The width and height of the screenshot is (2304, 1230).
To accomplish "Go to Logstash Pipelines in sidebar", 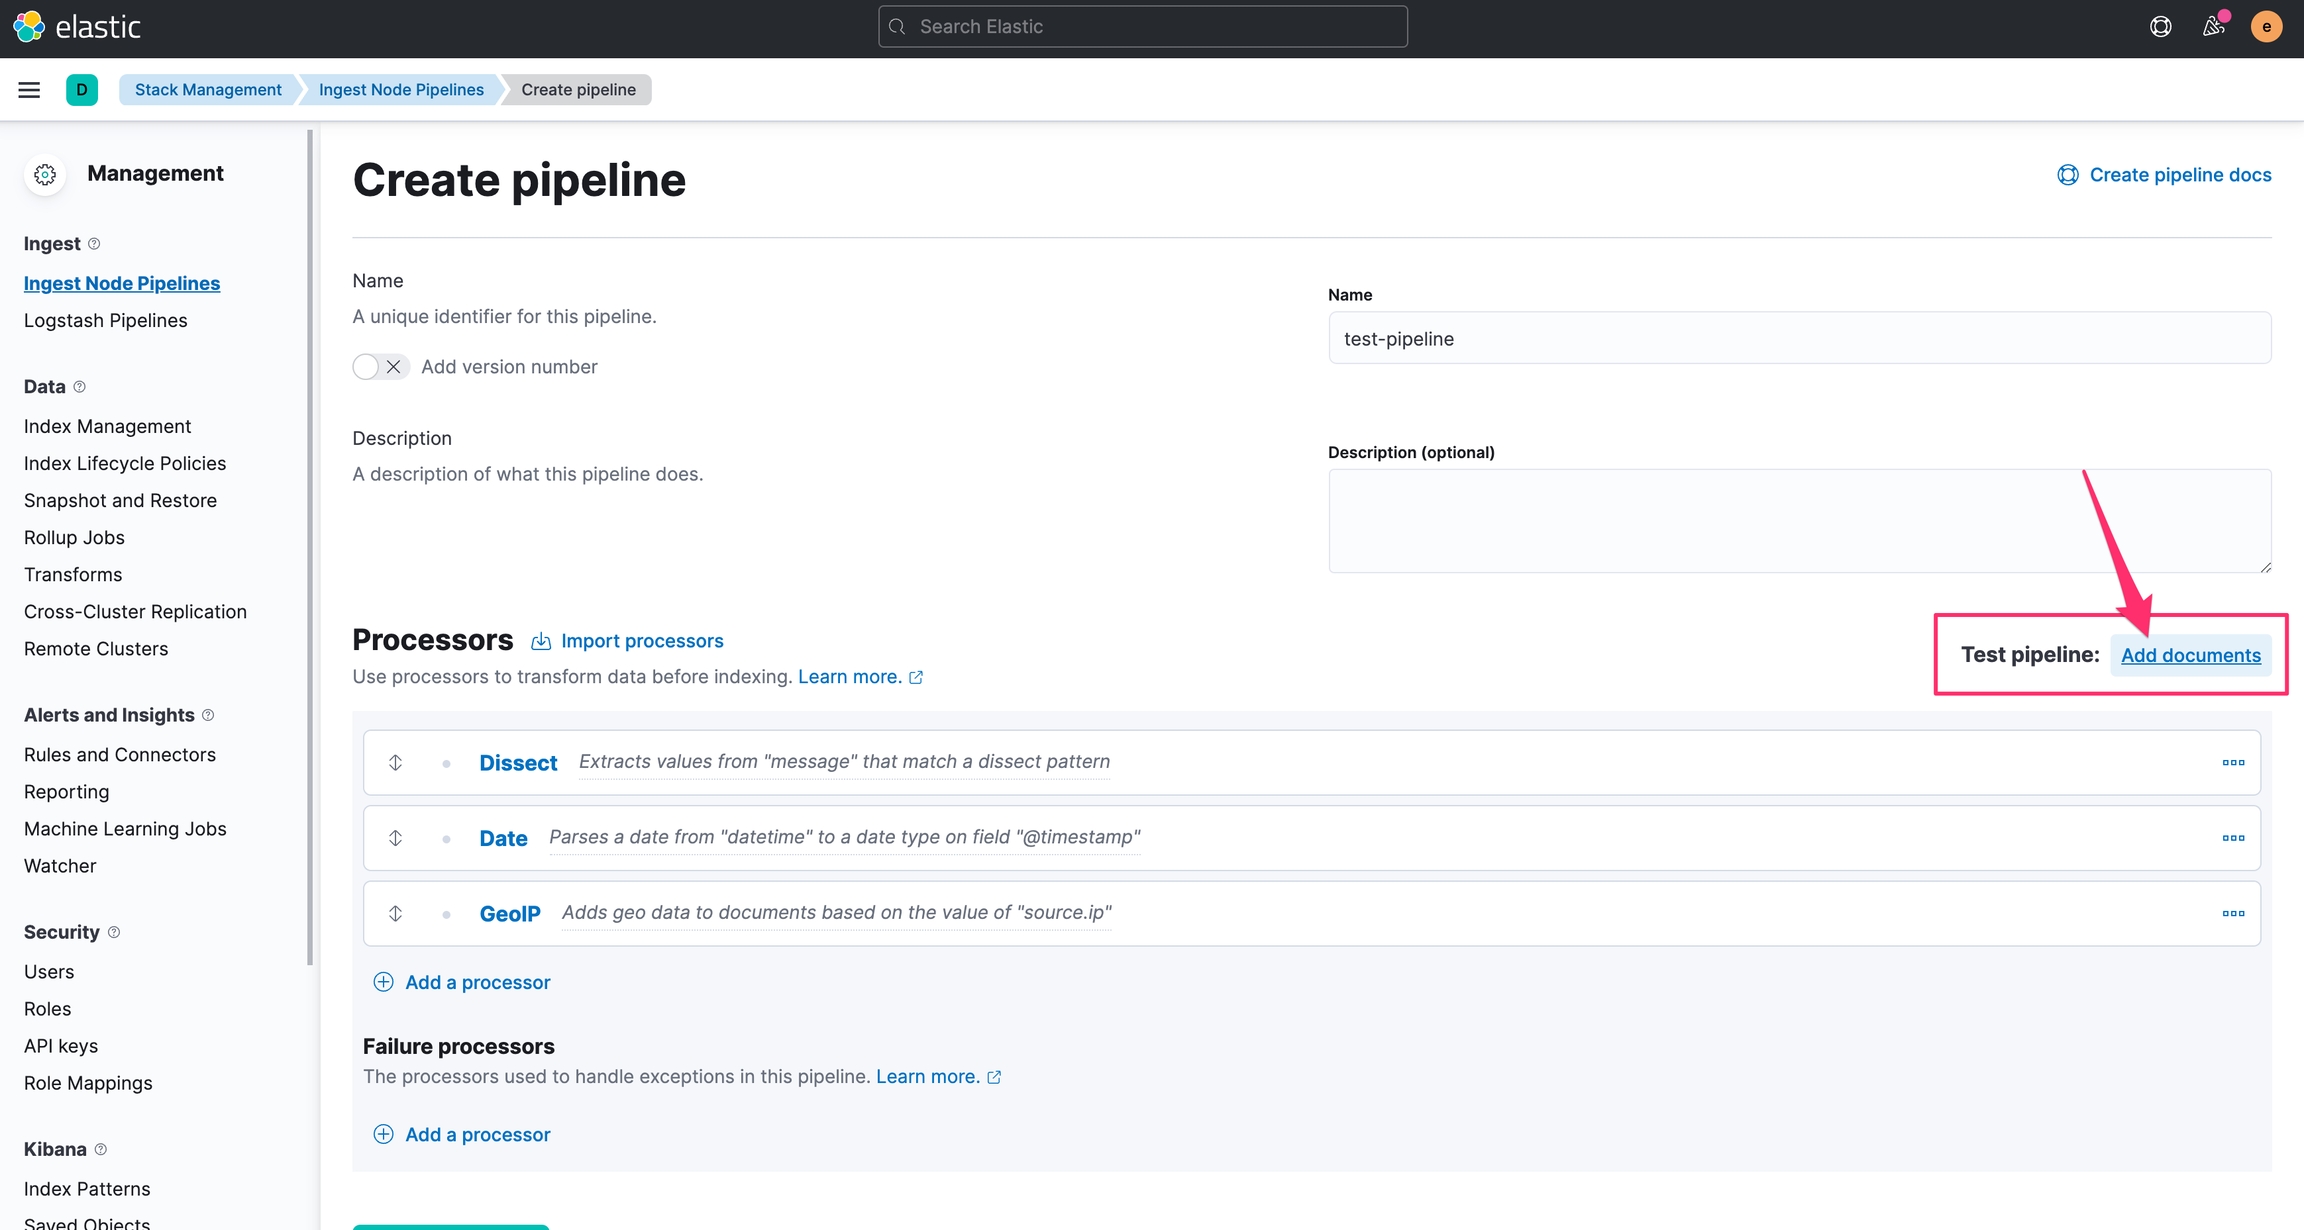I will tap(105, 321).
